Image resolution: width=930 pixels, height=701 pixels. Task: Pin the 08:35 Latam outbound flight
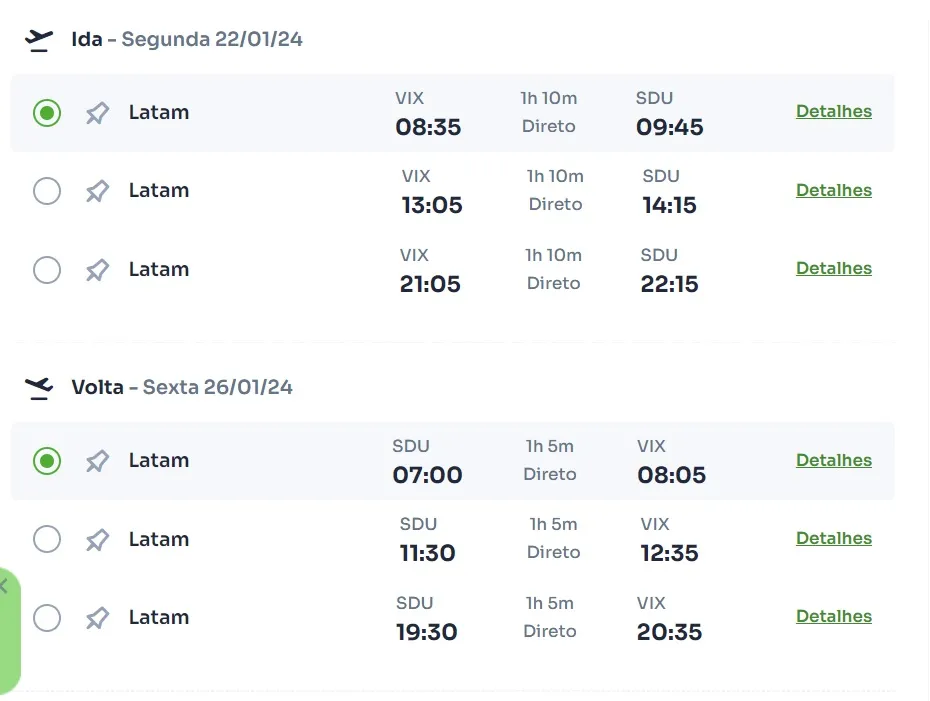point(97,113)
